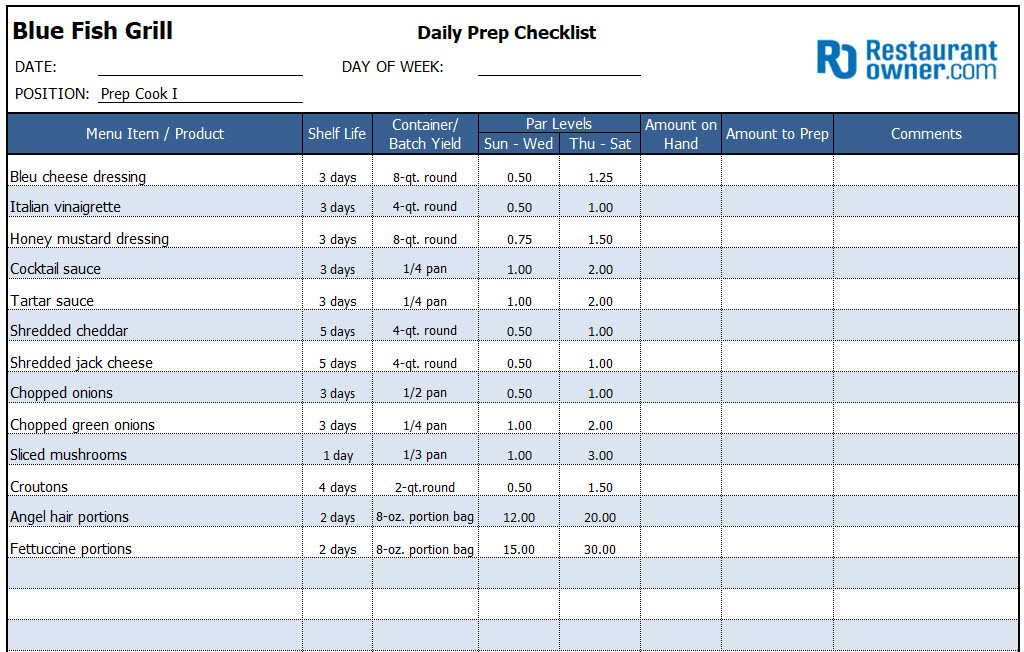Click the Shredded jack cheese cell
Screen dimensions: 1024x652
pos(155,357)
